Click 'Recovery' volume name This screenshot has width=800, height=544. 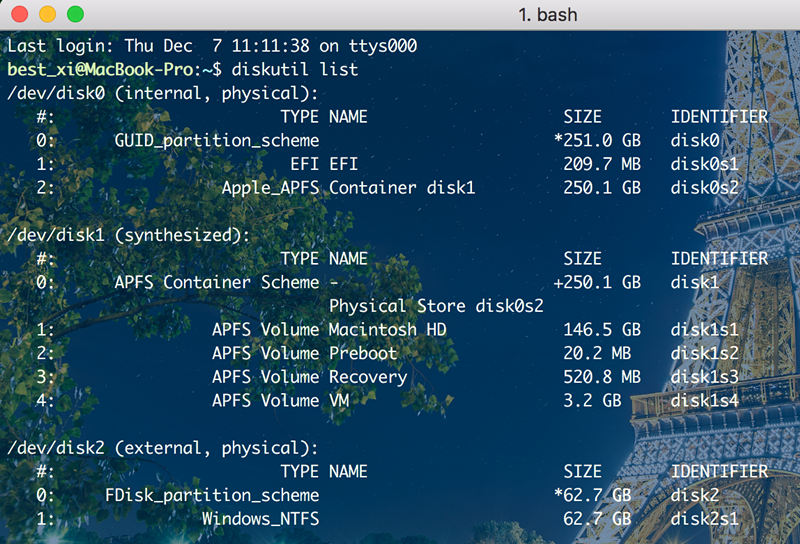pos(368,377)
